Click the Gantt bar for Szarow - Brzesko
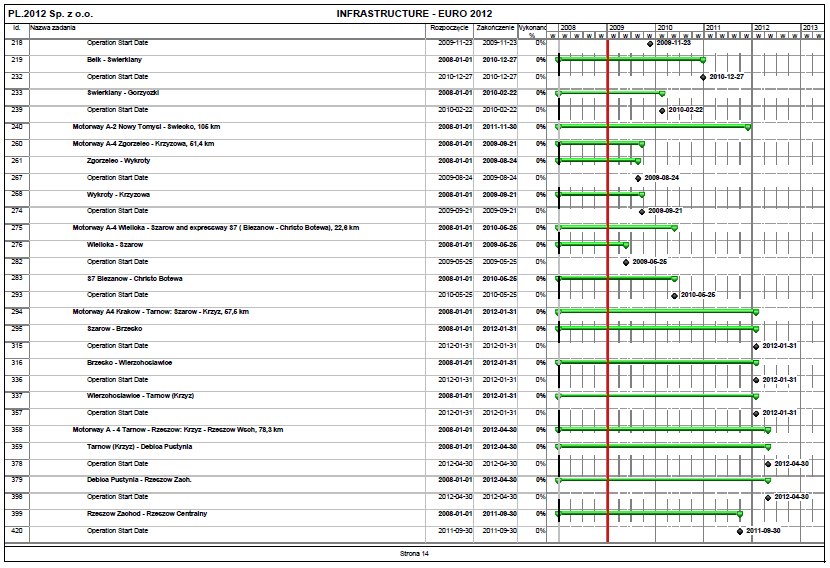This screenshot has height=568, width=830. (657, 328)
